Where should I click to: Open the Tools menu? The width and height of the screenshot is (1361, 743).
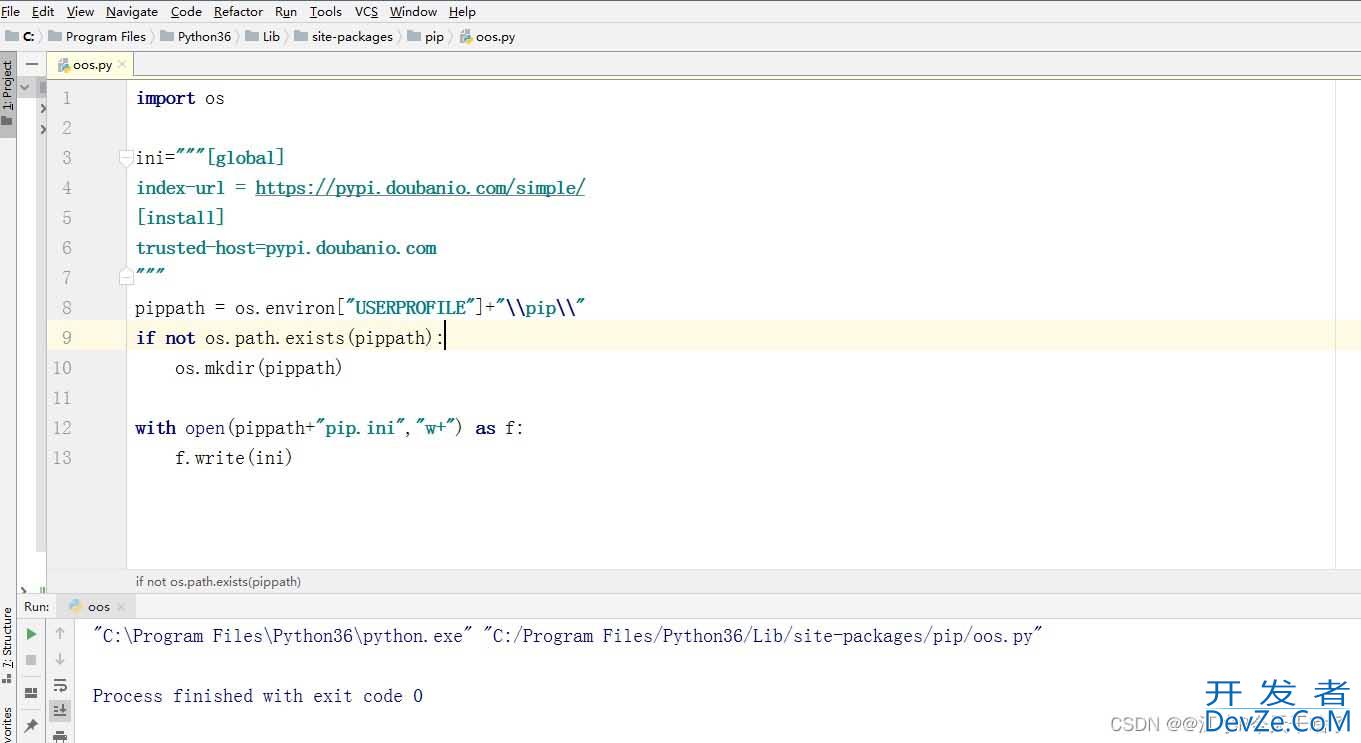(326, 12)
